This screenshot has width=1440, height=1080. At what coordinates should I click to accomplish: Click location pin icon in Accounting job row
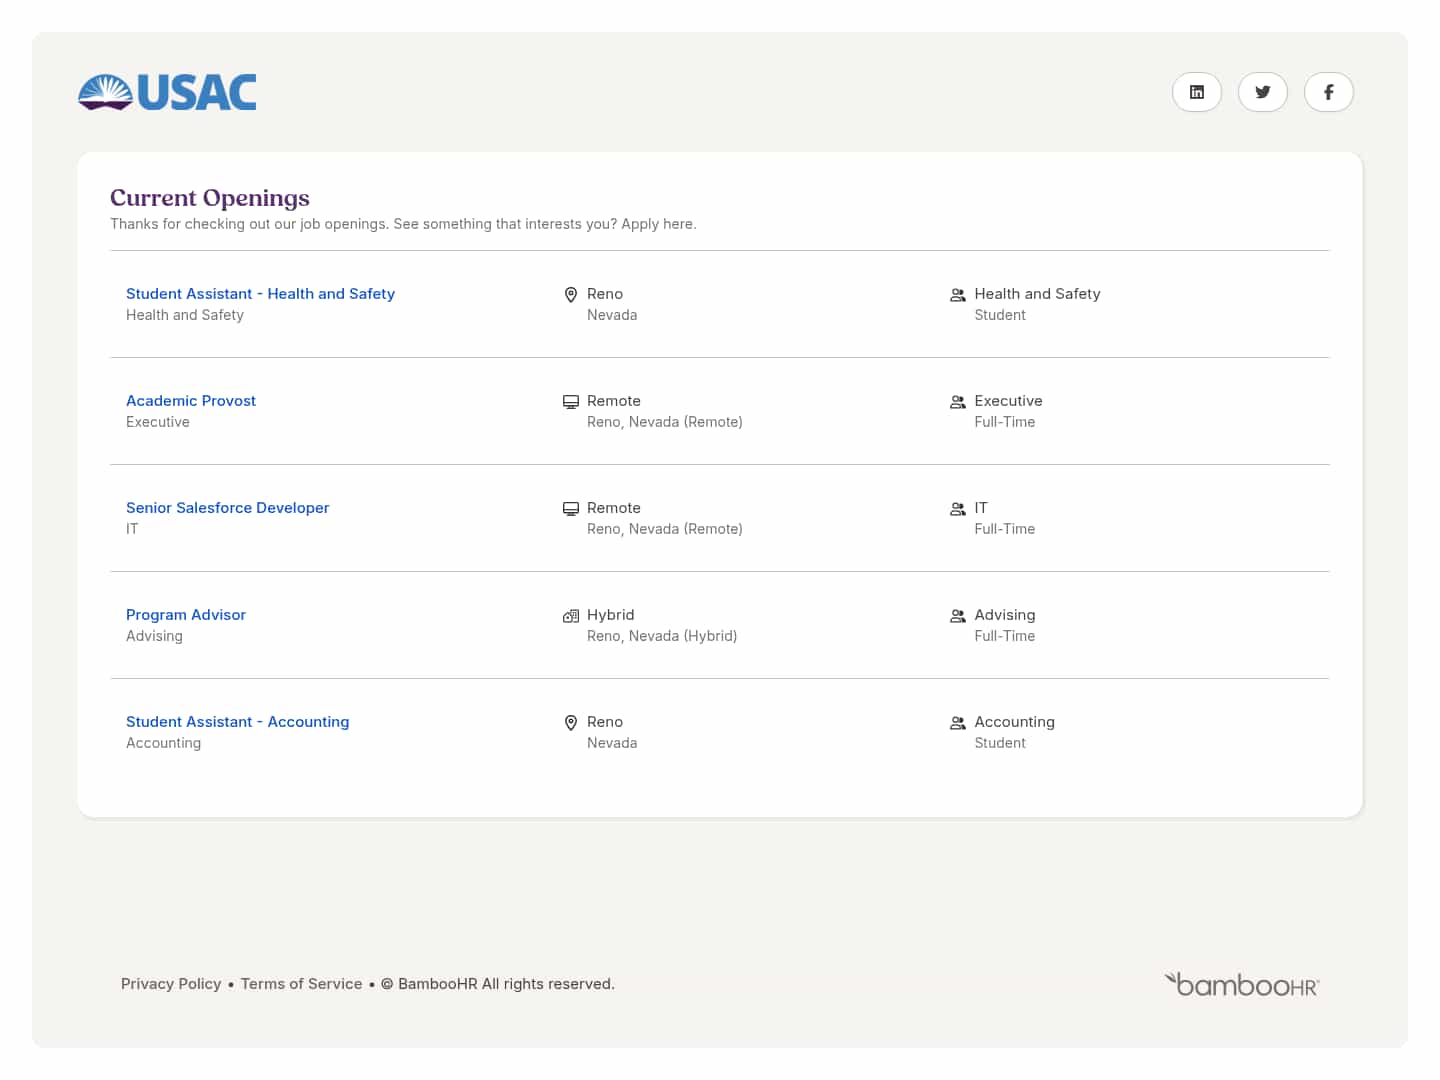click(571, 723)
